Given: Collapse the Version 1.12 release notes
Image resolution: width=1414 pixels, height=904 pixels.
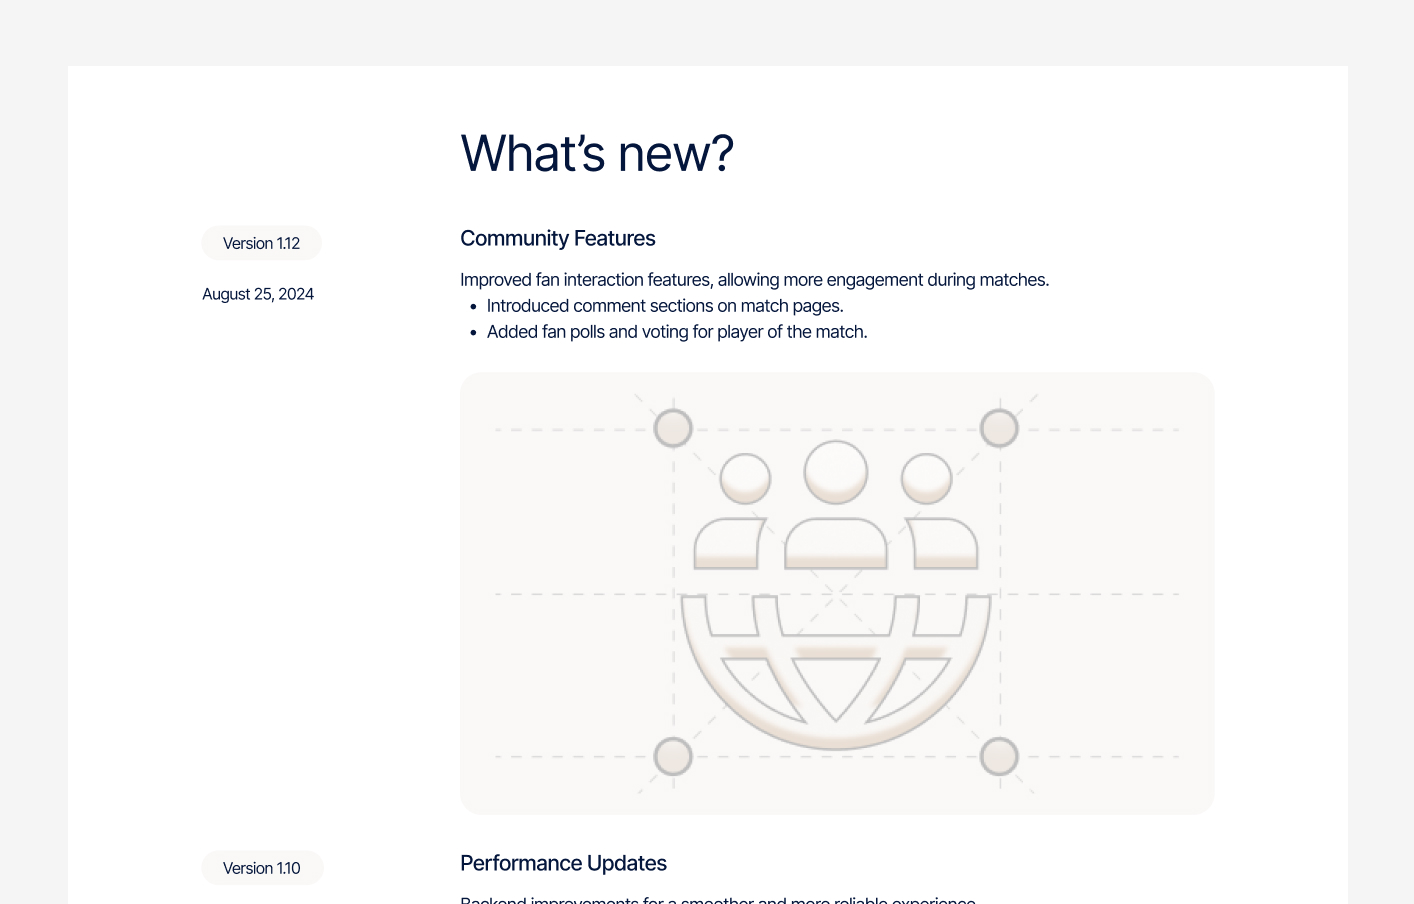Looking at the screenshot, I should pyautogui.click(x=261, y=243).
